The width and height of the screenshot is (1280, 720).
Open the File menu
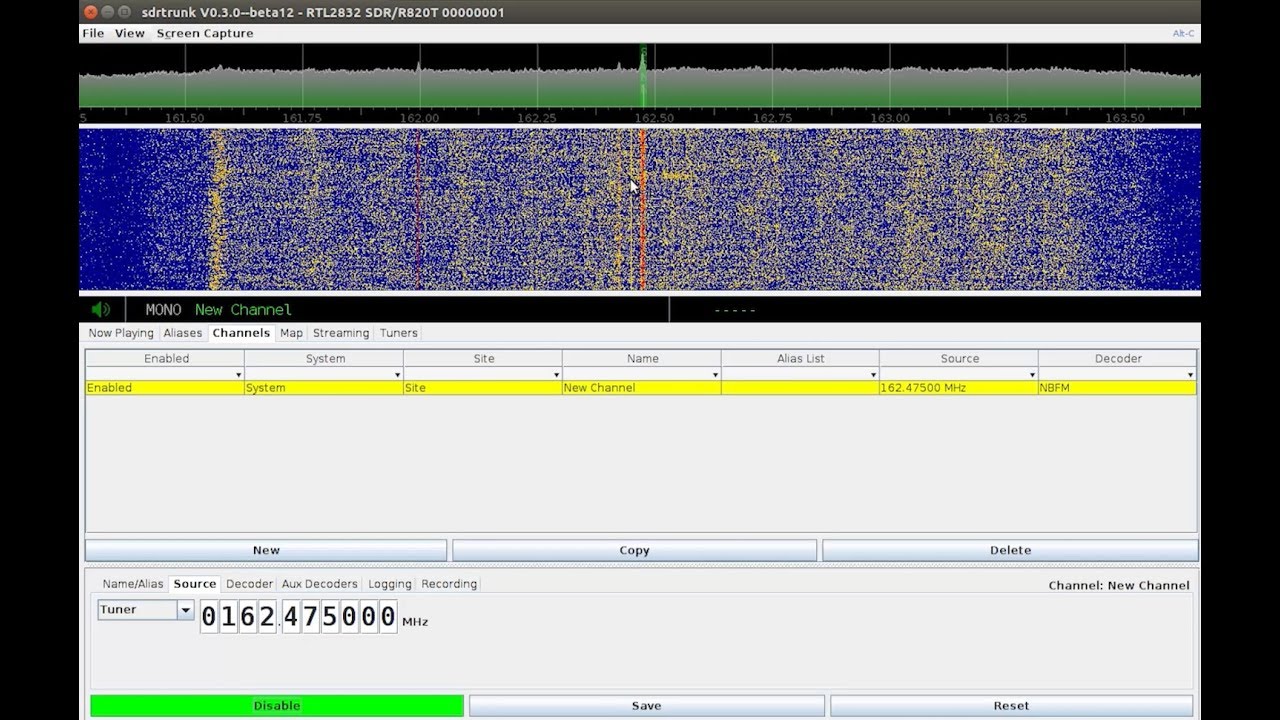pyautogui.click(x=93, y=33)
